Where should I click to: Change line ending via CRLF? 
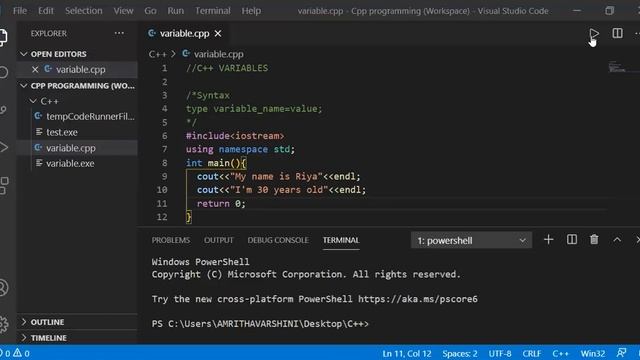click(531, 353)
